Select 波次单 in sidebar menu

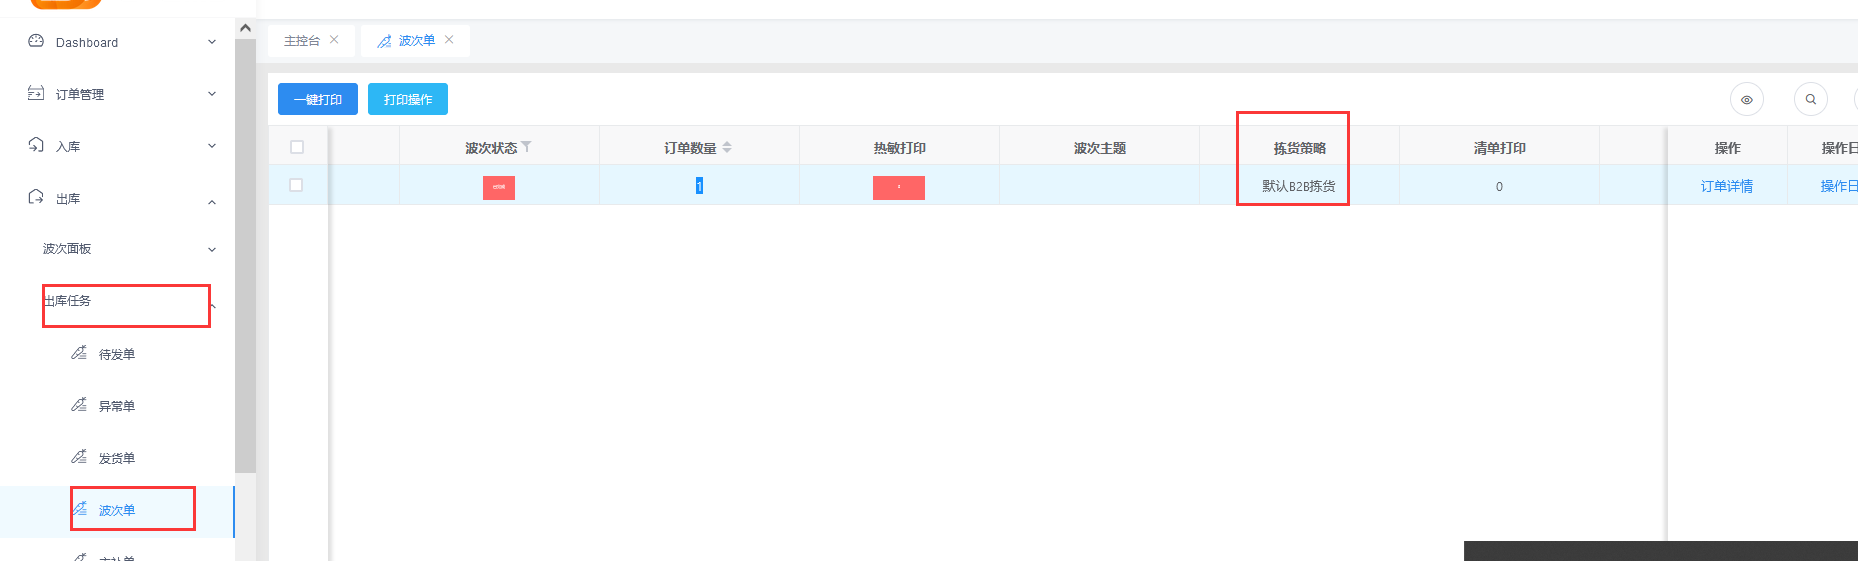[117, 510]
